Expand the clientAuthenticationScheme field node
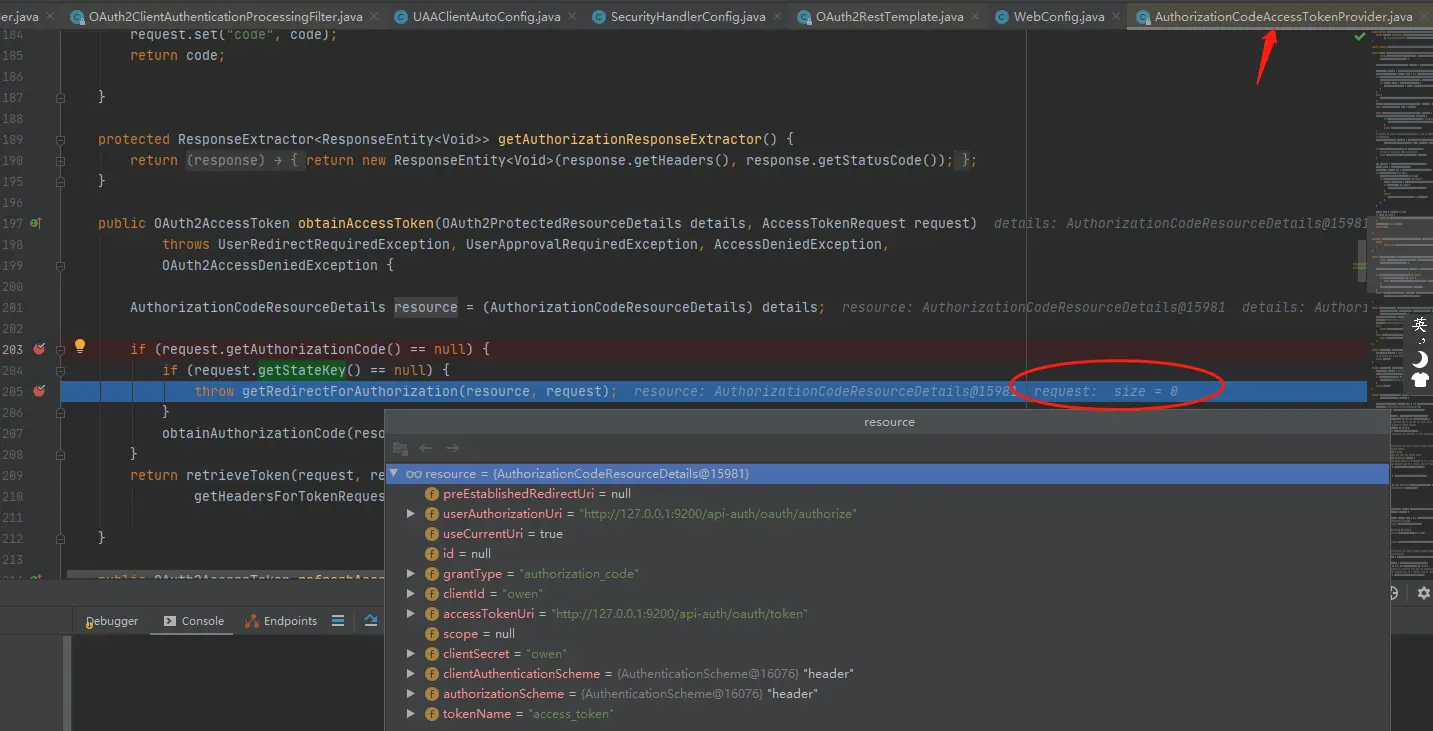1433x731 pixels. click(411, 673)
